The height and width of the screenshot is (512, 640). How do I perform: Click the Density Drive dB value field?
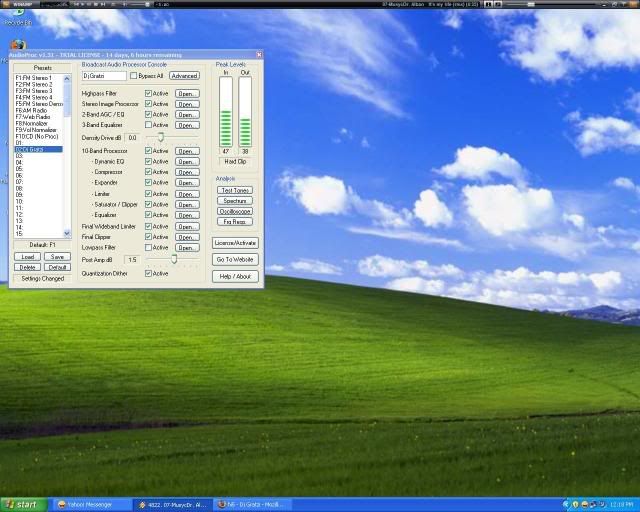(x=132, y=138)
